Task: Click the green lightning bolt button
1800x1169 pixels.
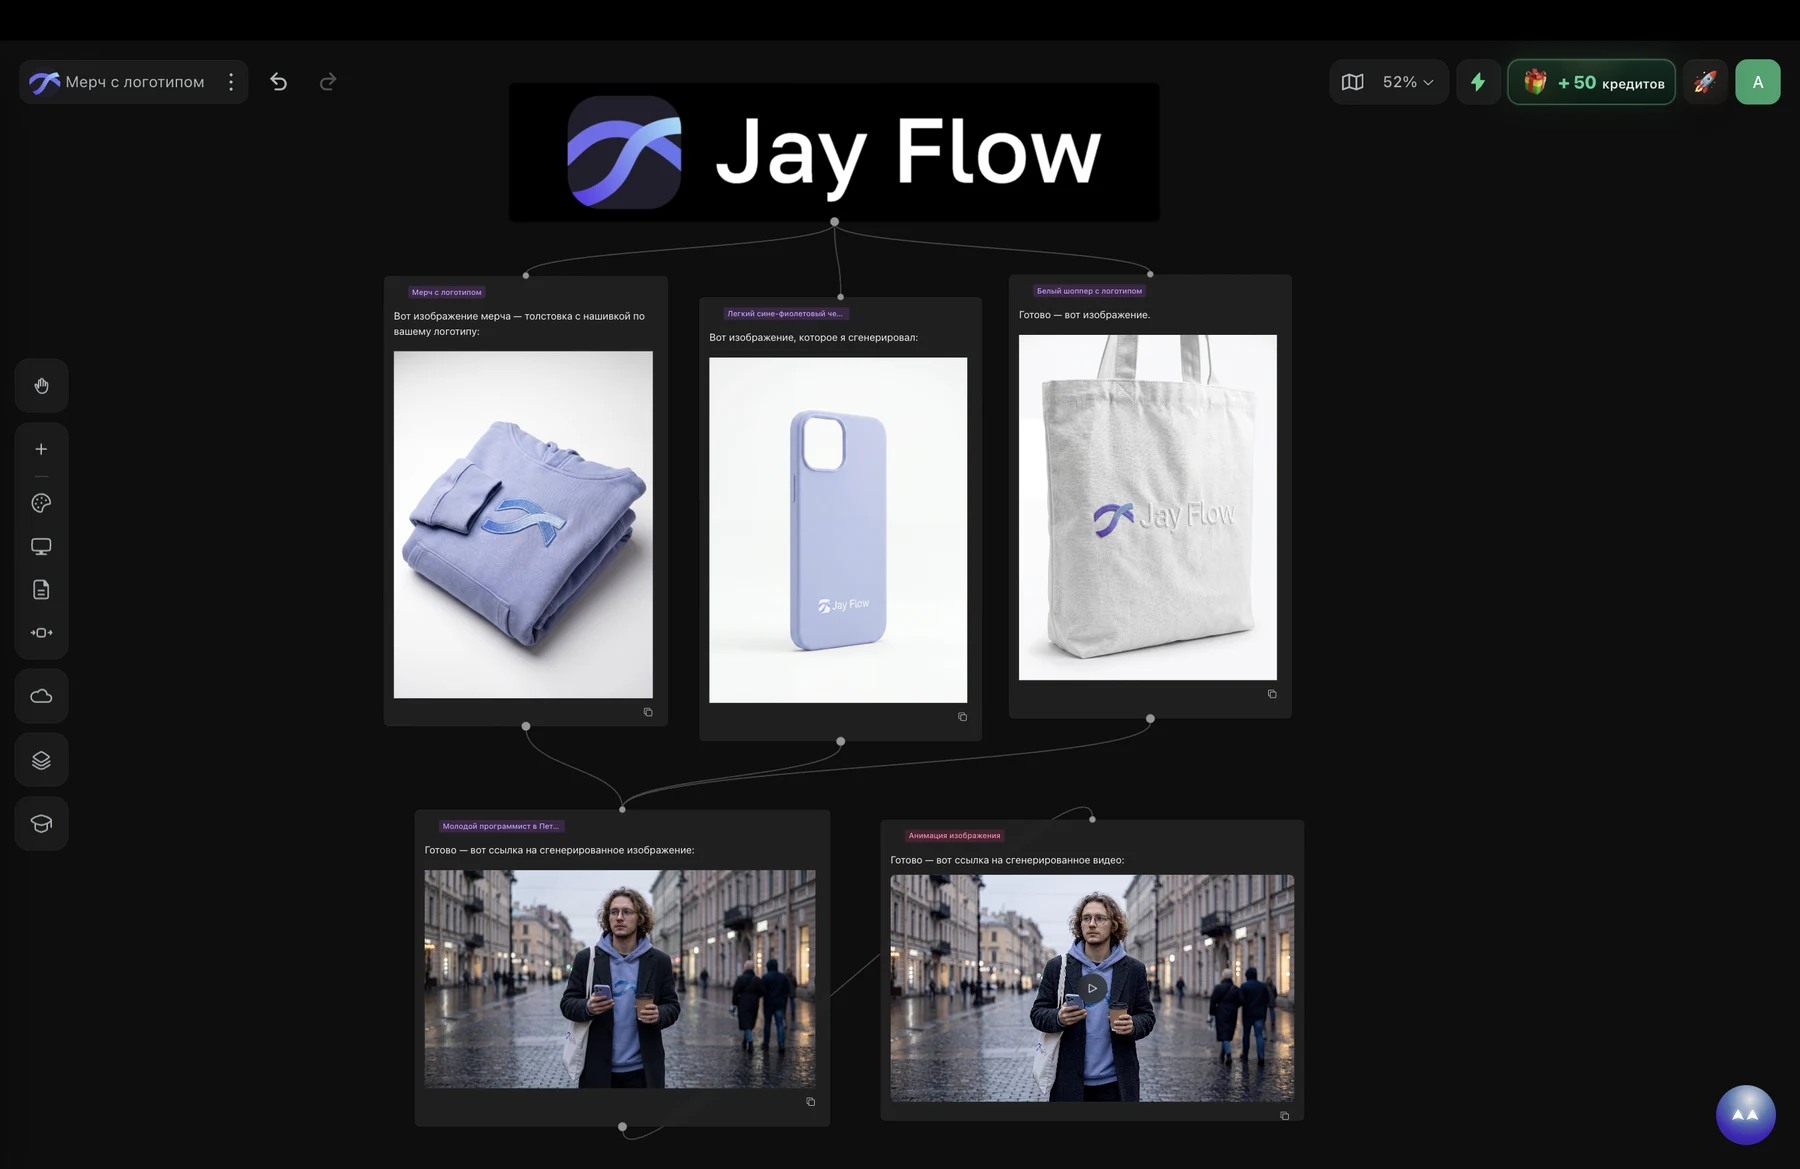Action: 1478,82
